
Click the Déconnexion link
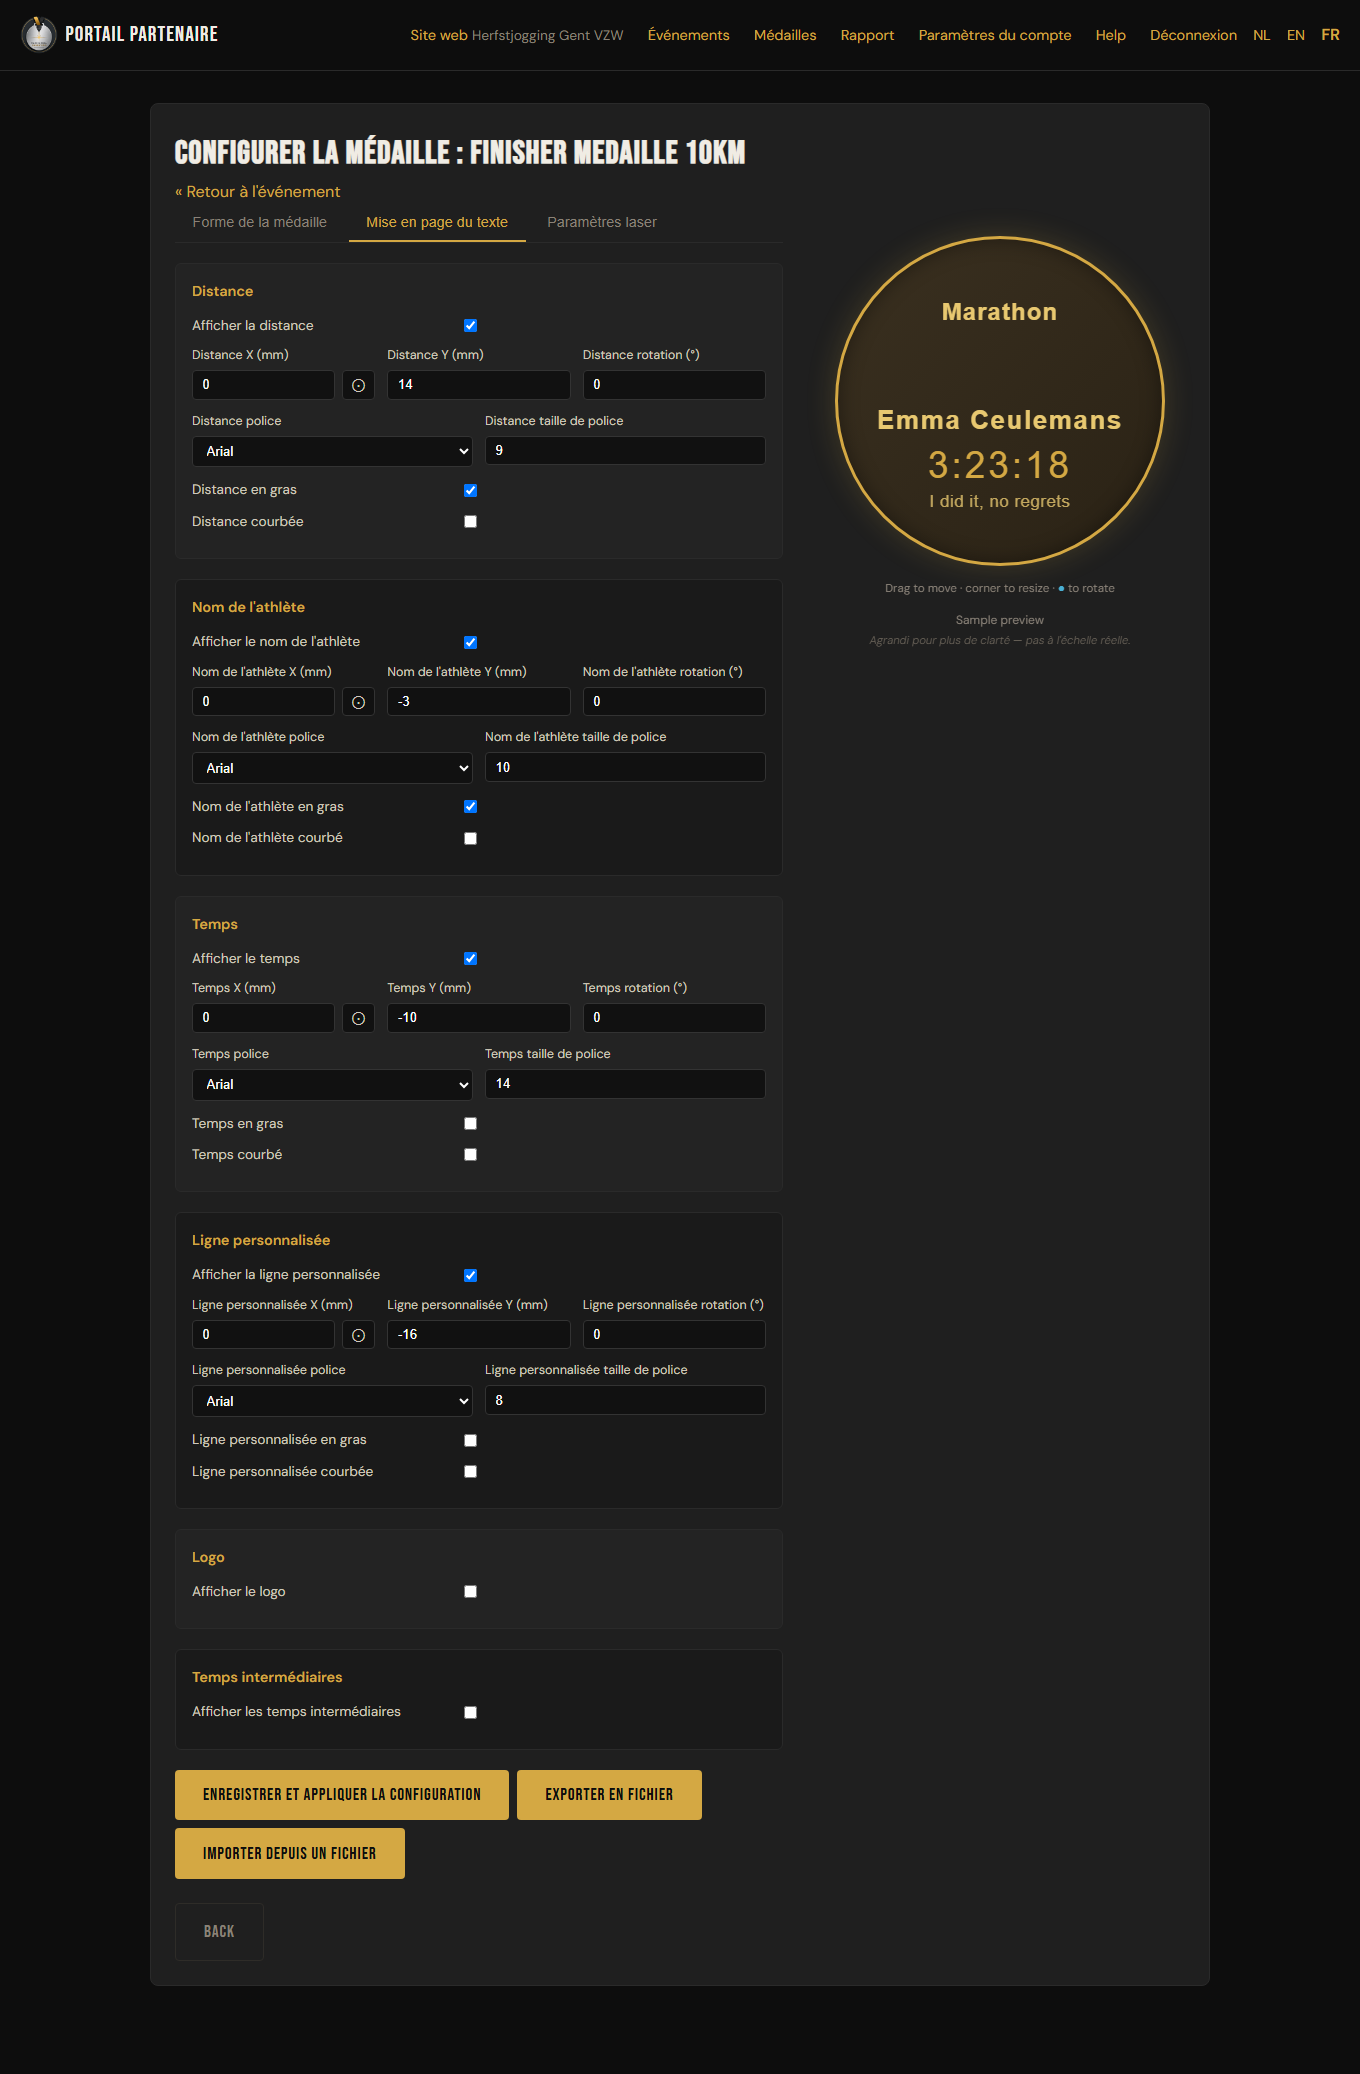coord(1193,35)
